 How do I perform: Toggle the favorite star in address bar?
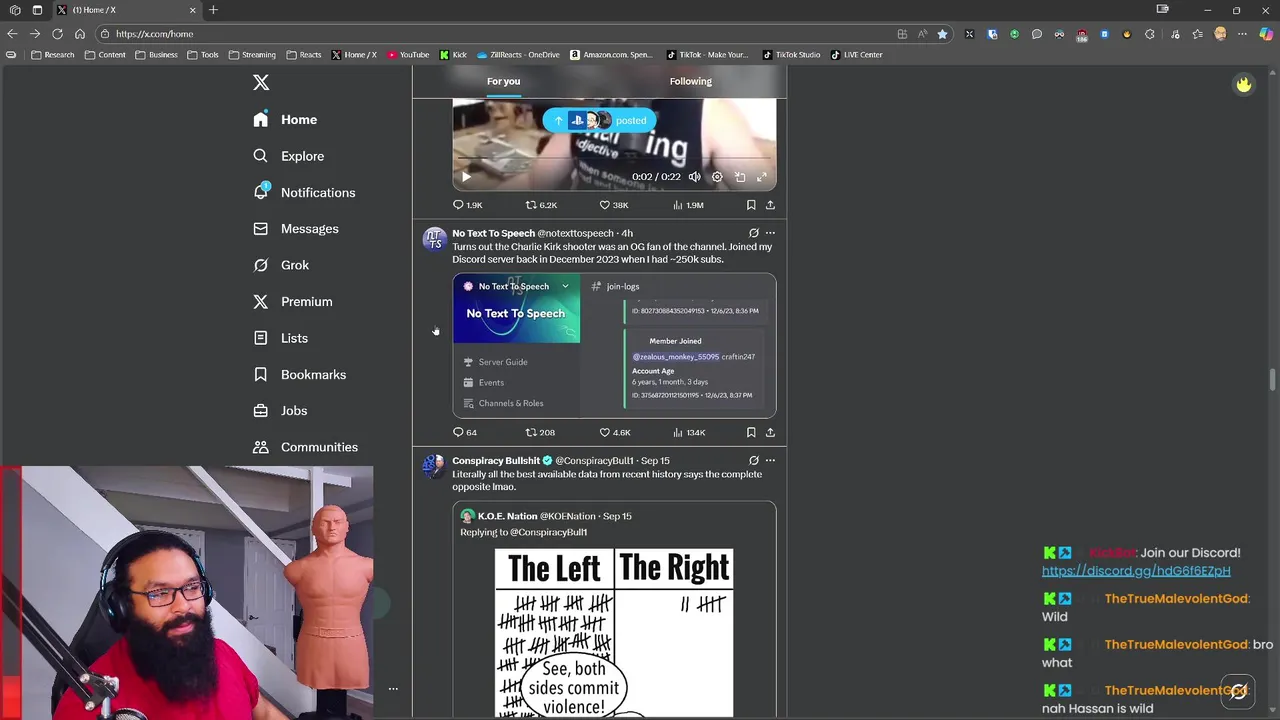(x=942, y=34)
